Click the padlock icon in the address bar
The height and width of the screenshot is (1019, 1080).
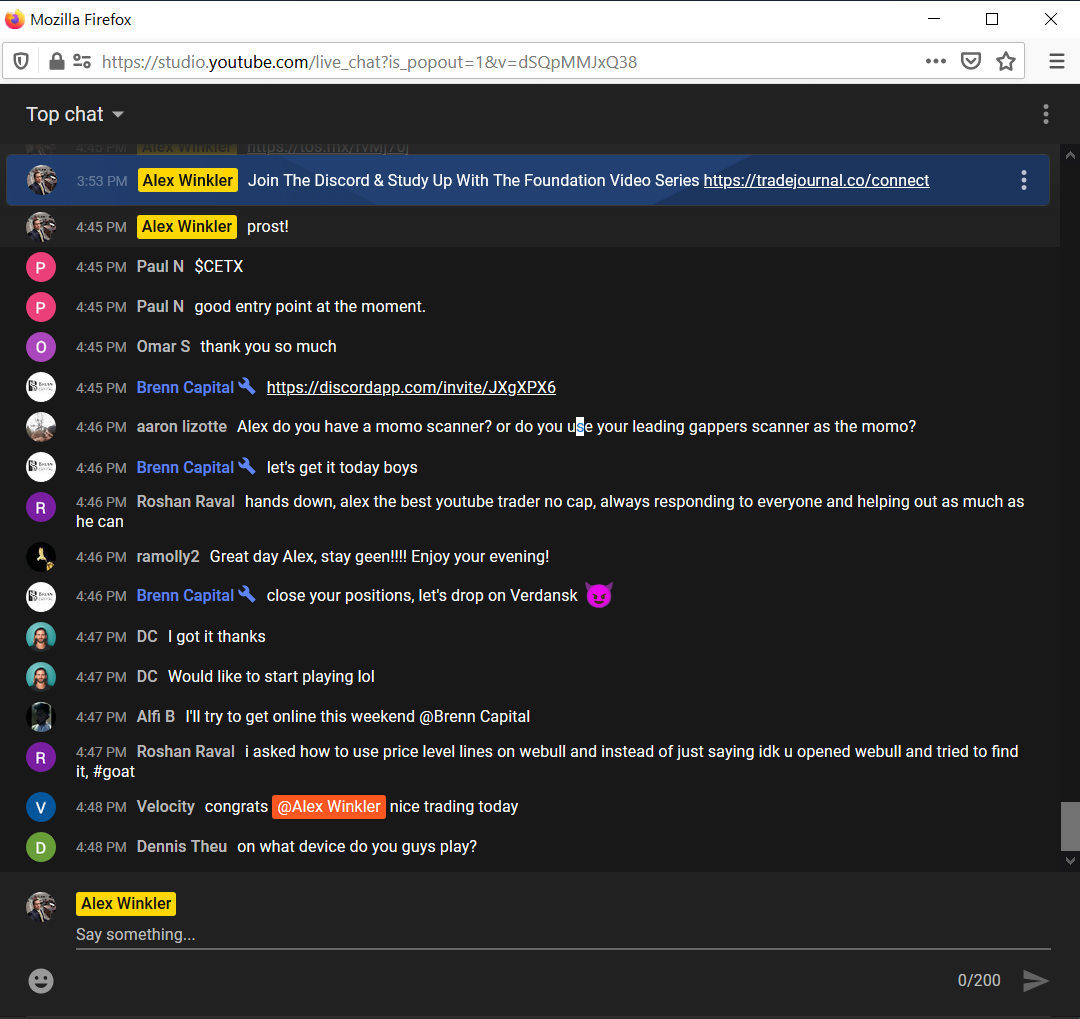click(x=56, y=60)
